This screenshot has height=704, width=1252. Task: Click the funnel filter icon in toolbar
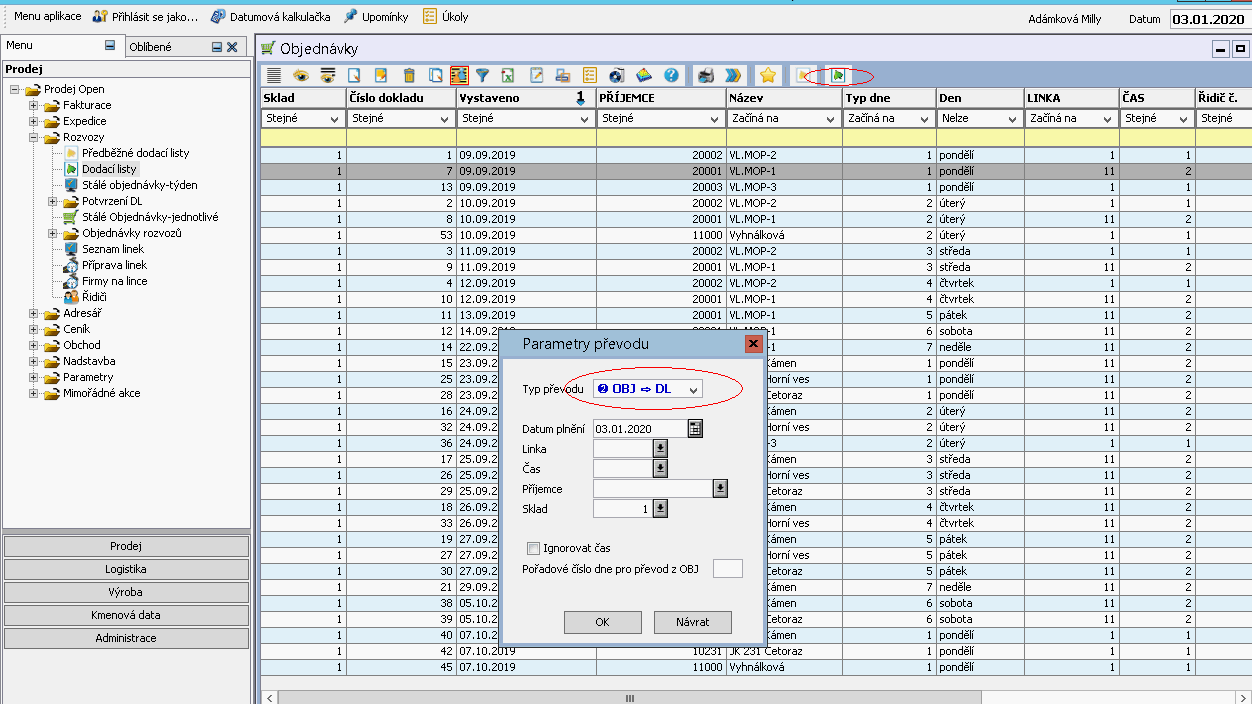[x=482, y=75]
